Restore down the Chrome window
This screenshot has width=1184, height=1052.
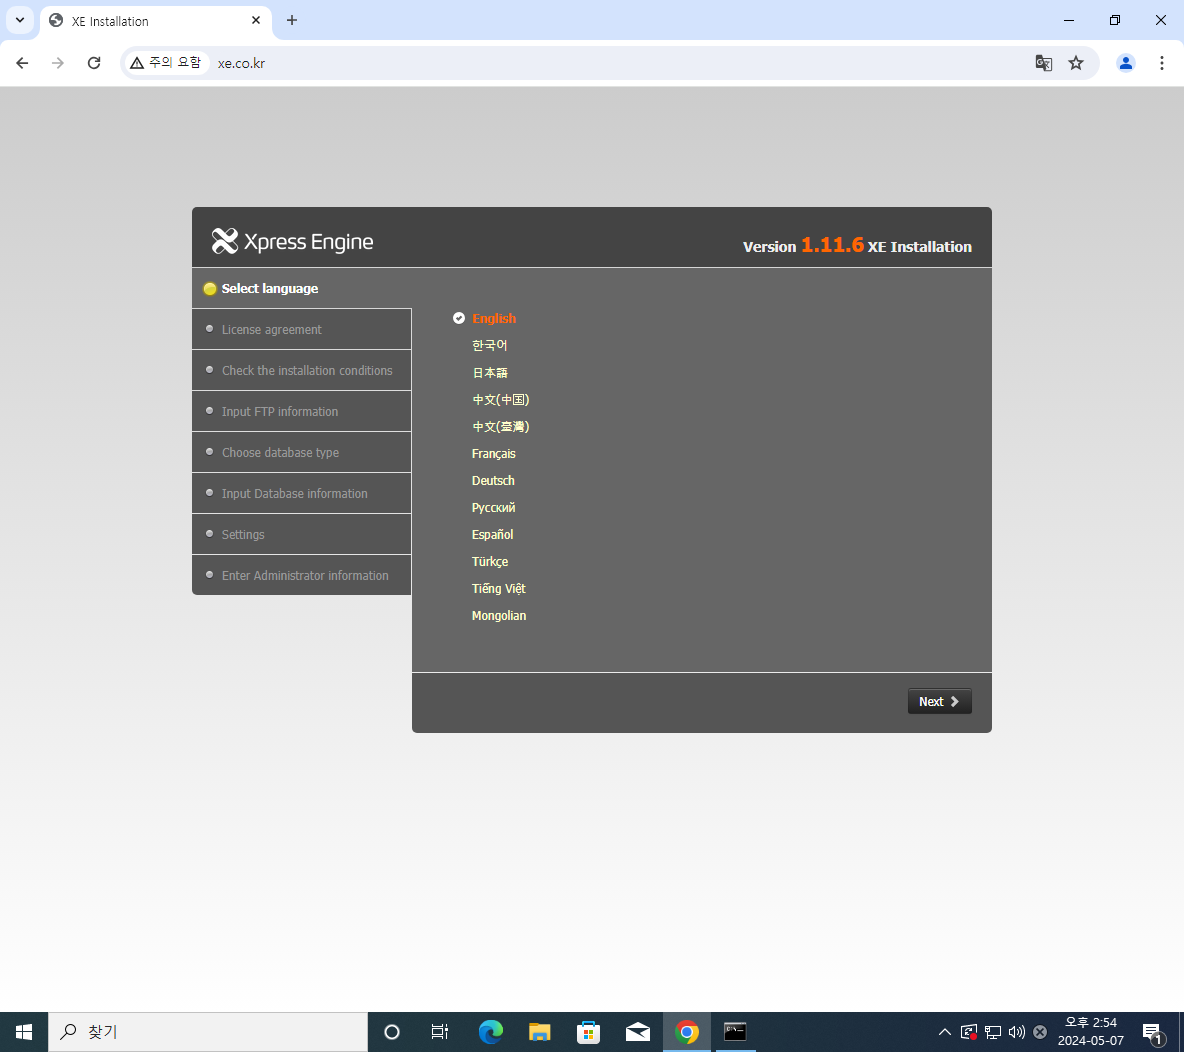pos(1115,20)
